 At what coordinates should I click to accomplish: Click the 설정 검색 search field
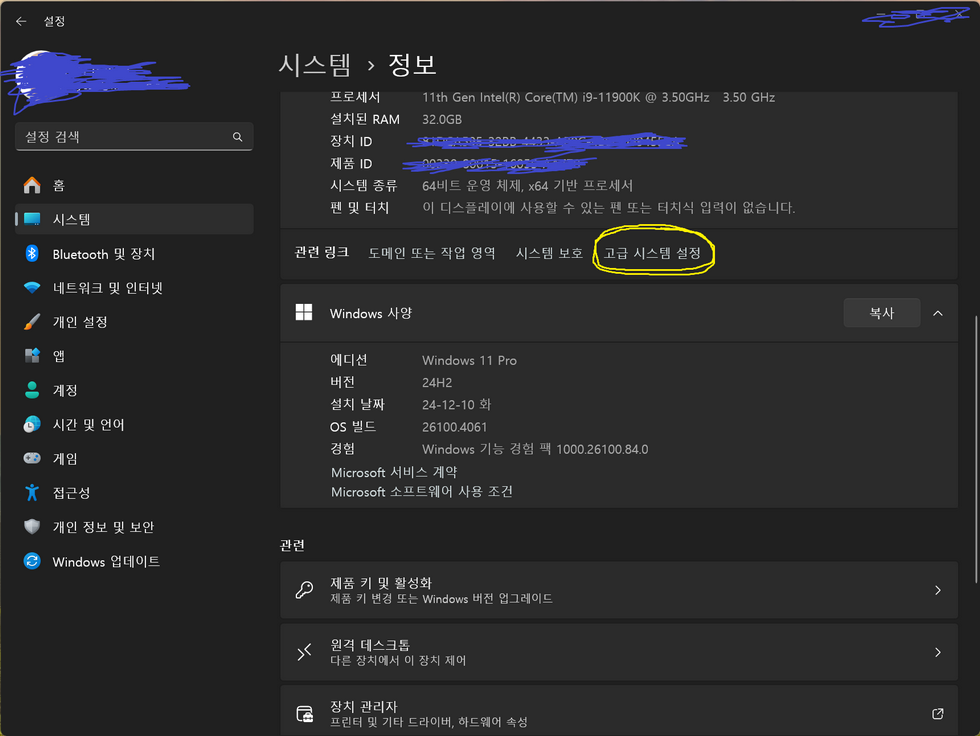(134, 137)
